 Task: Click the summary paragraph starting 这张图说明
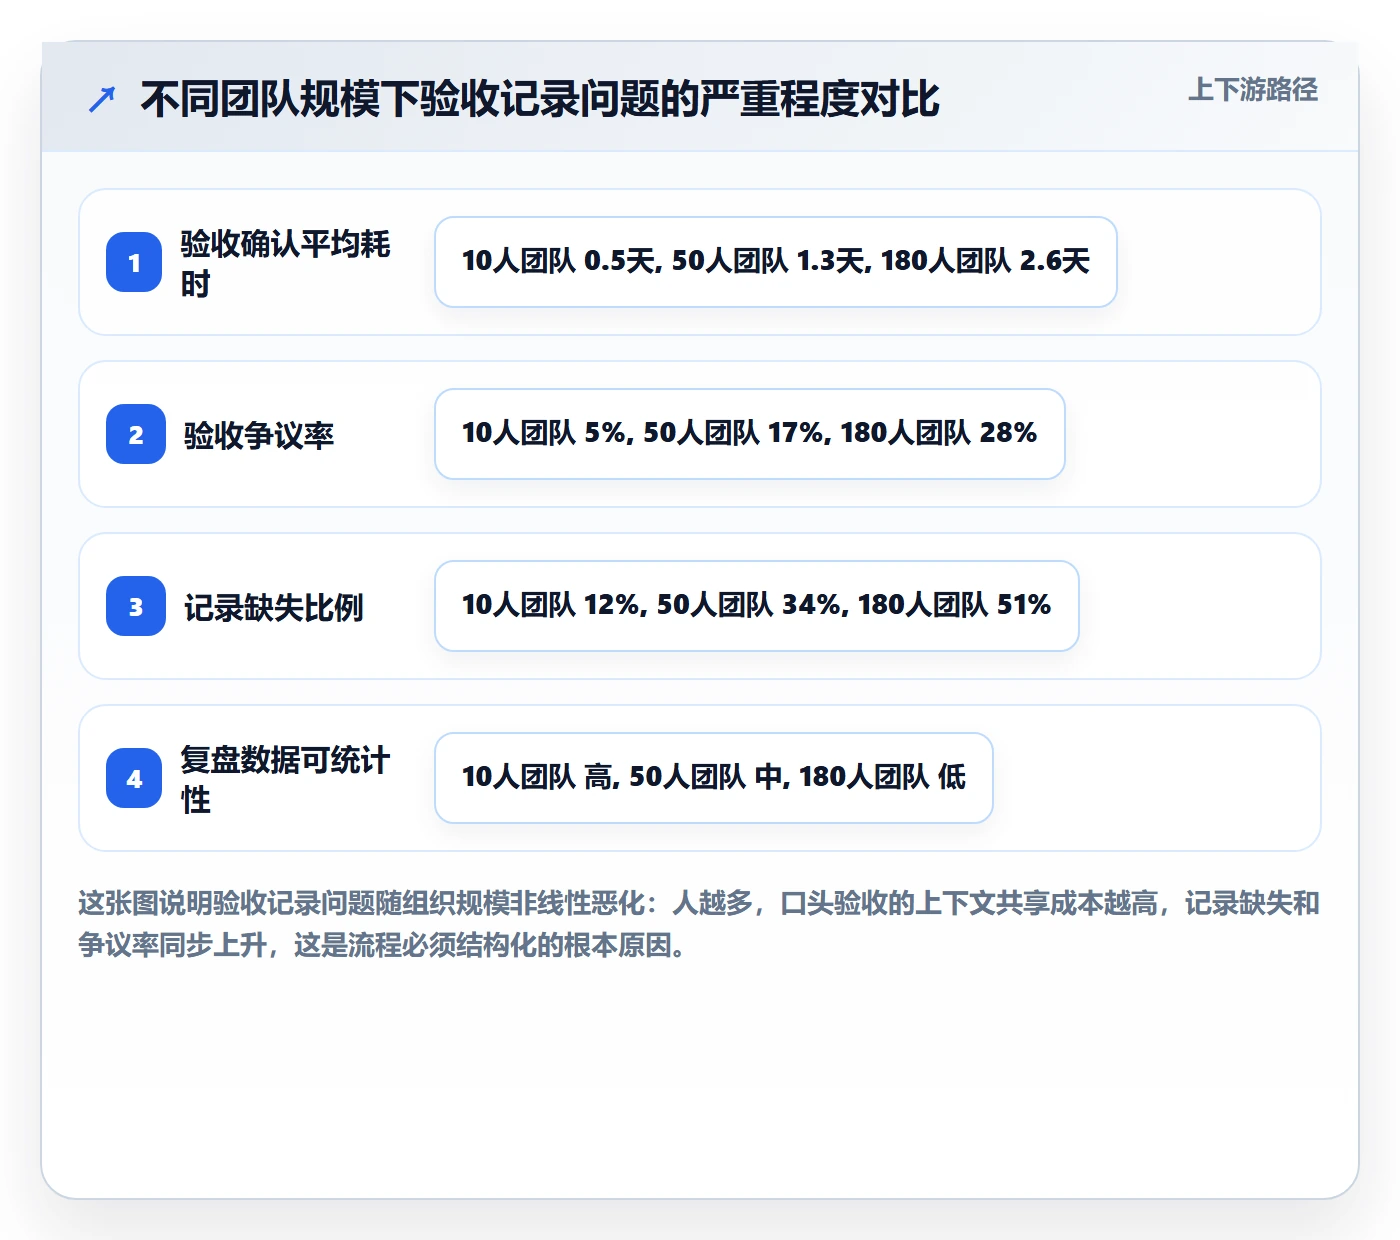coord(699,923)
